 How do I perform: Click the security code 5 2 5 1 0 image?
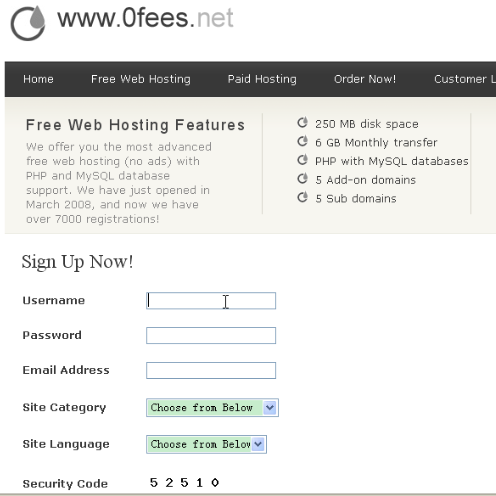pos(184,482)
